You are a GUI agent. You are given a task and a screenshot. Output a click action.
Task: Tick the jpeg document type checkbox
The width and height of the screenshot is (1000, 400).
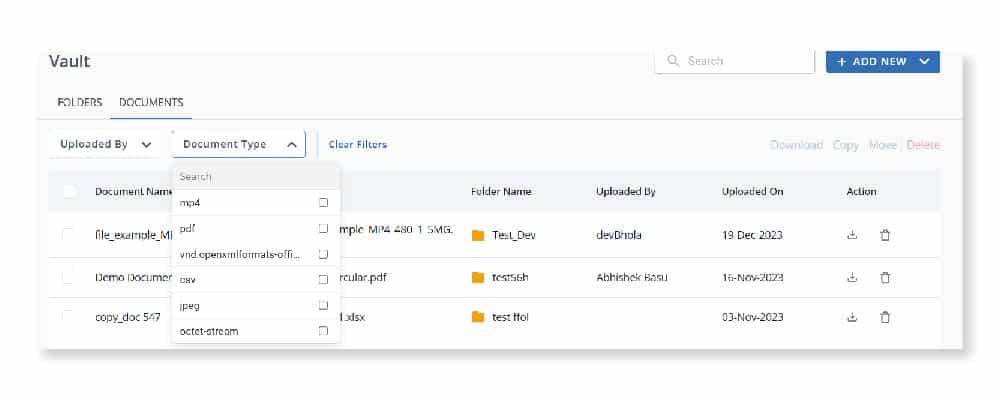pyautogui.click(x=323, y=306)
